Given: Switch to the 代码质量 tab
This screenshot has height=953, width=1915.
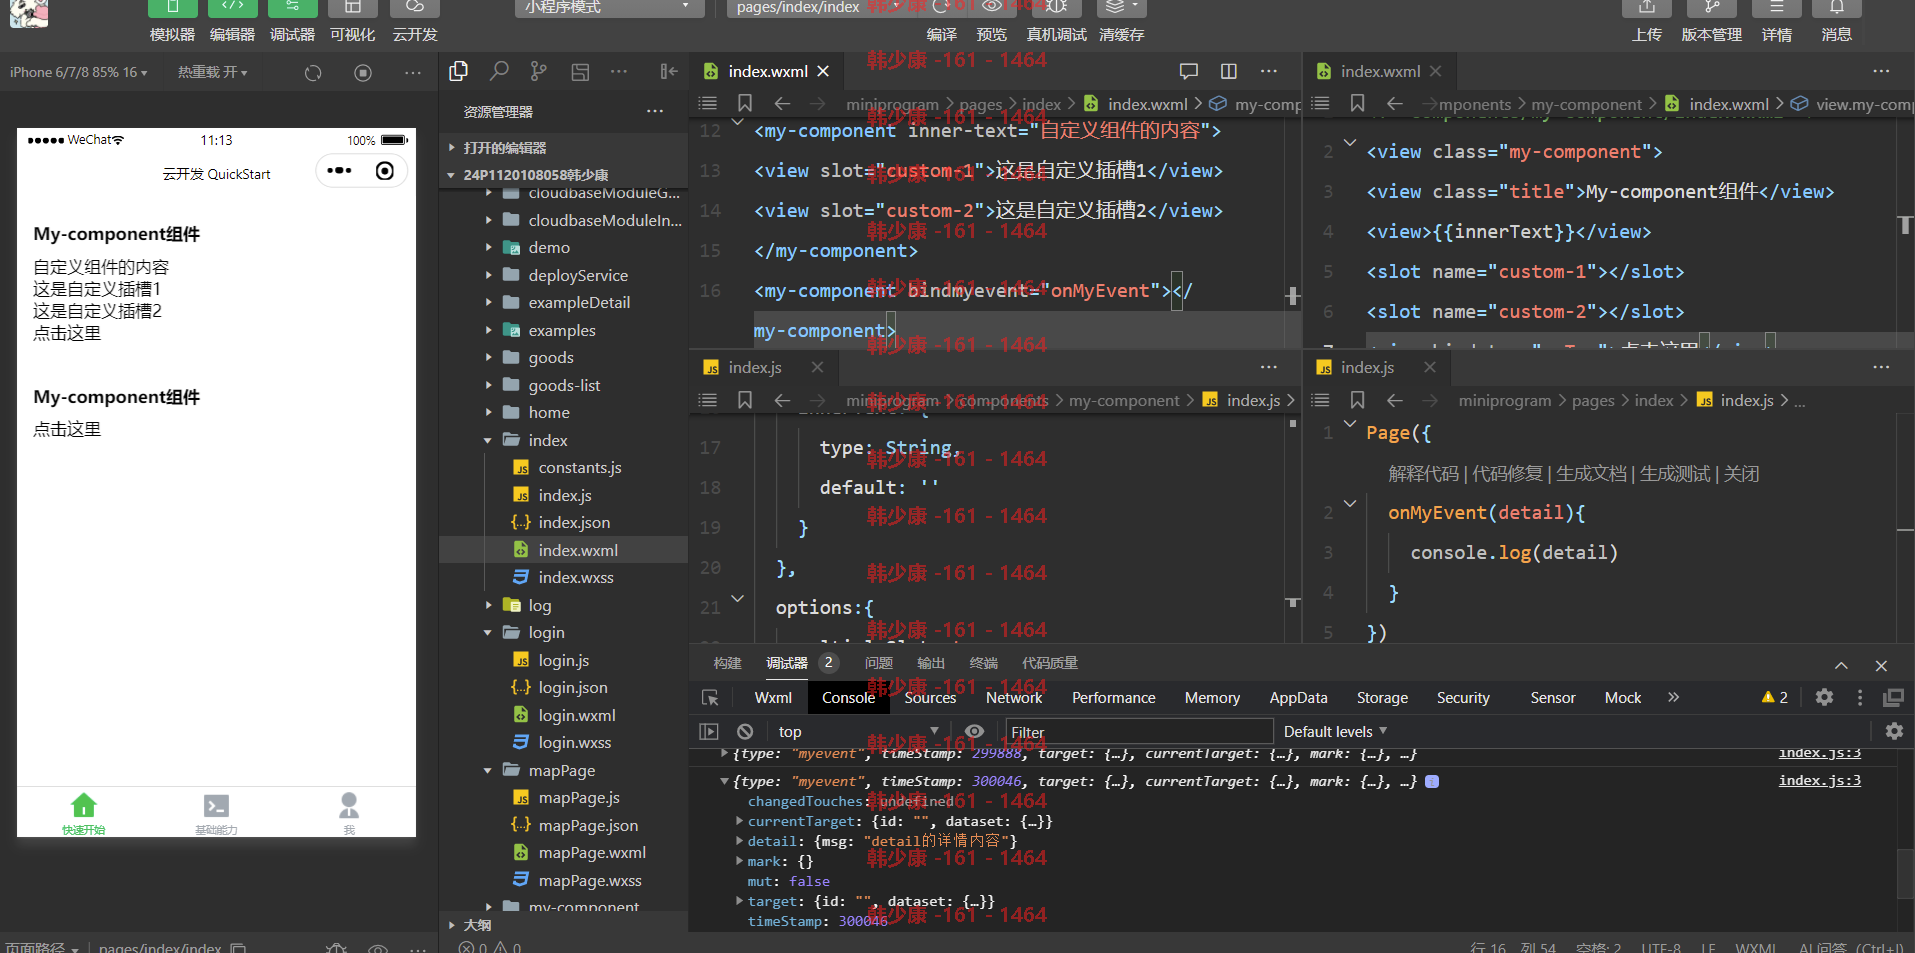Looking at the screenshot, I should point(1050,663).
